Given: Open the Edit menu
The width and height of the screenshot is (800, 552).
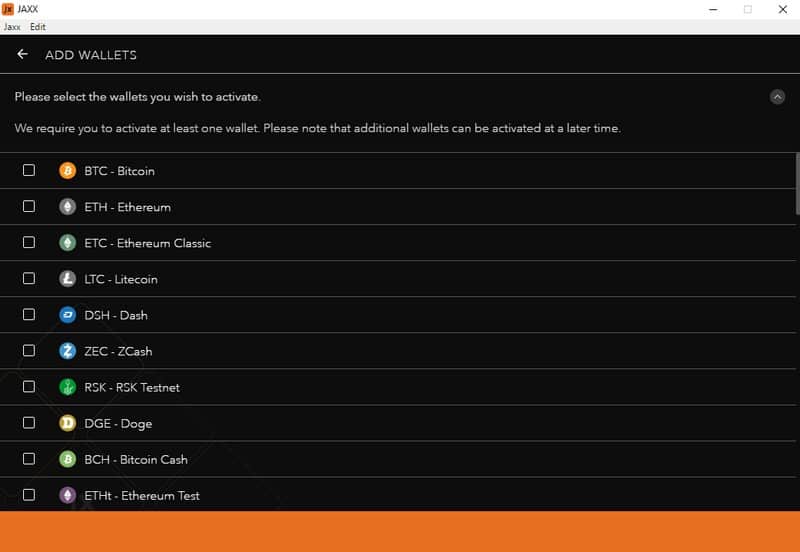Looking at the screenshot, I should 38,27.
